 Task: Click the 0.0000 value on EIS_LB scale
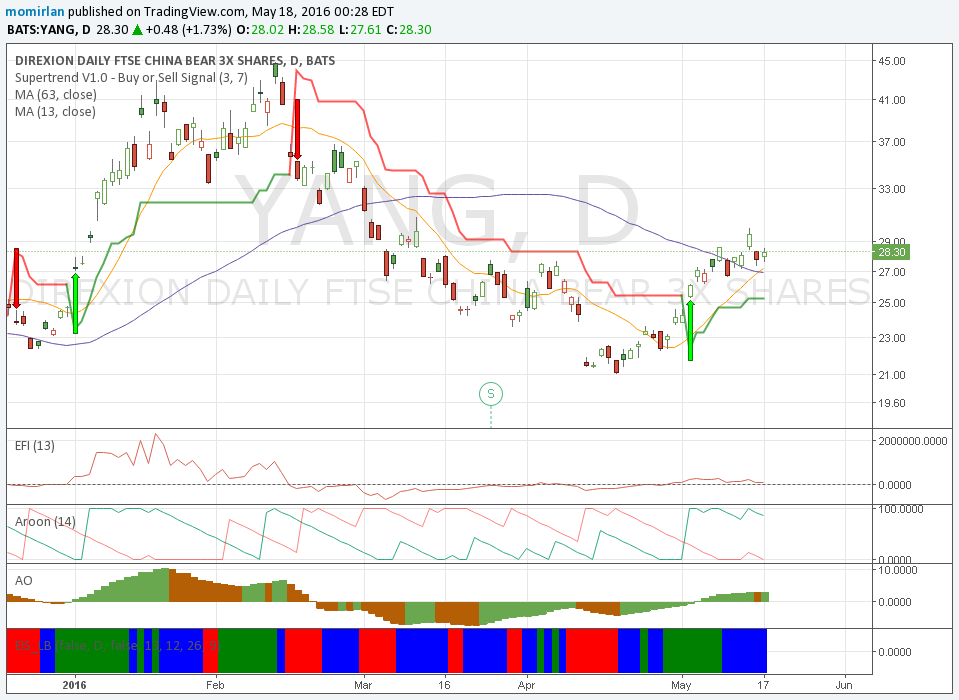(x=895, y=652)
